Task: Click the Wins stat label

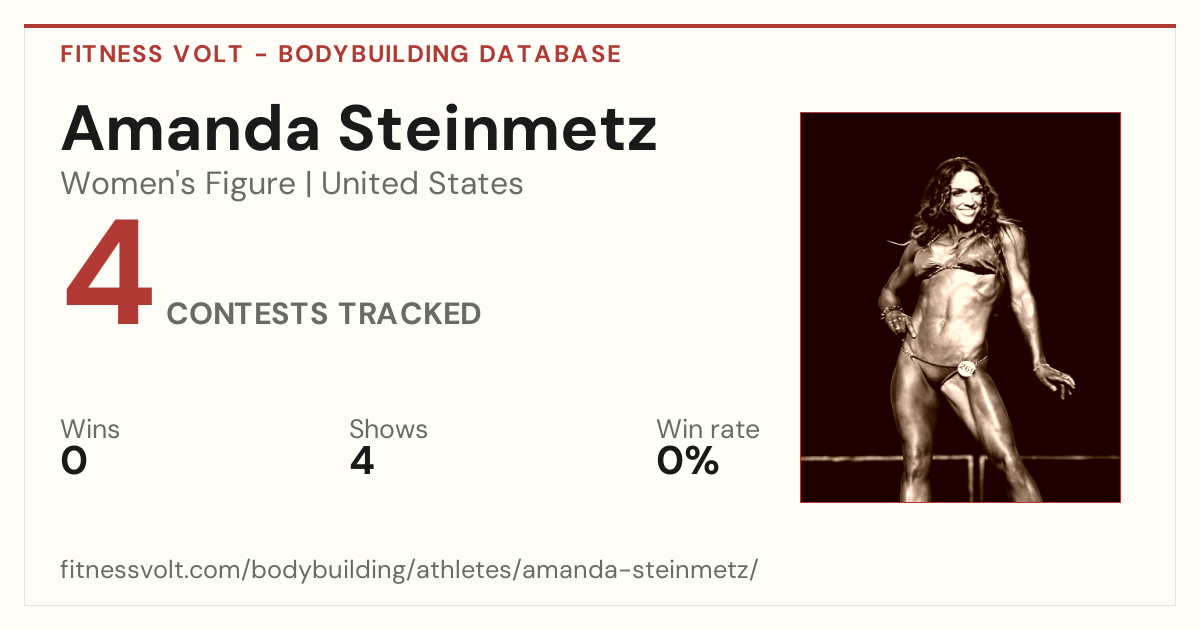Action: click(90, 429)
